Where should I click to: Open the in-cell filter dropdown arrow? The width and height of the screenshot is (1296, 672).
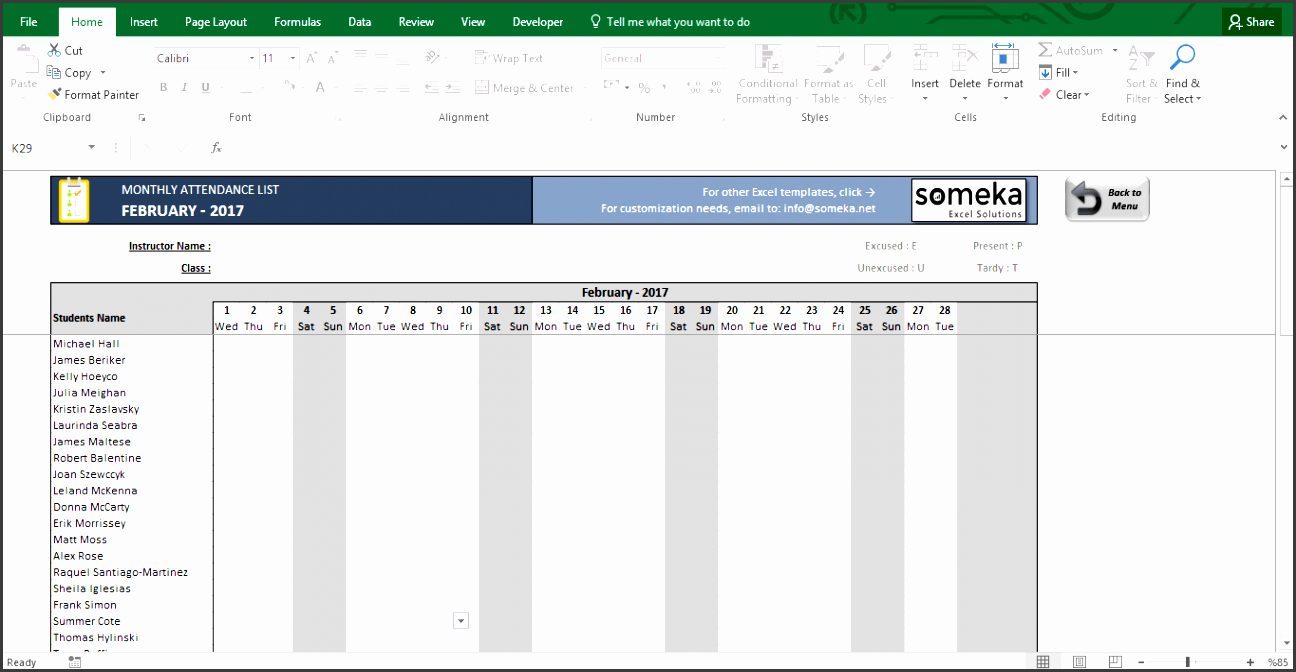461,620
